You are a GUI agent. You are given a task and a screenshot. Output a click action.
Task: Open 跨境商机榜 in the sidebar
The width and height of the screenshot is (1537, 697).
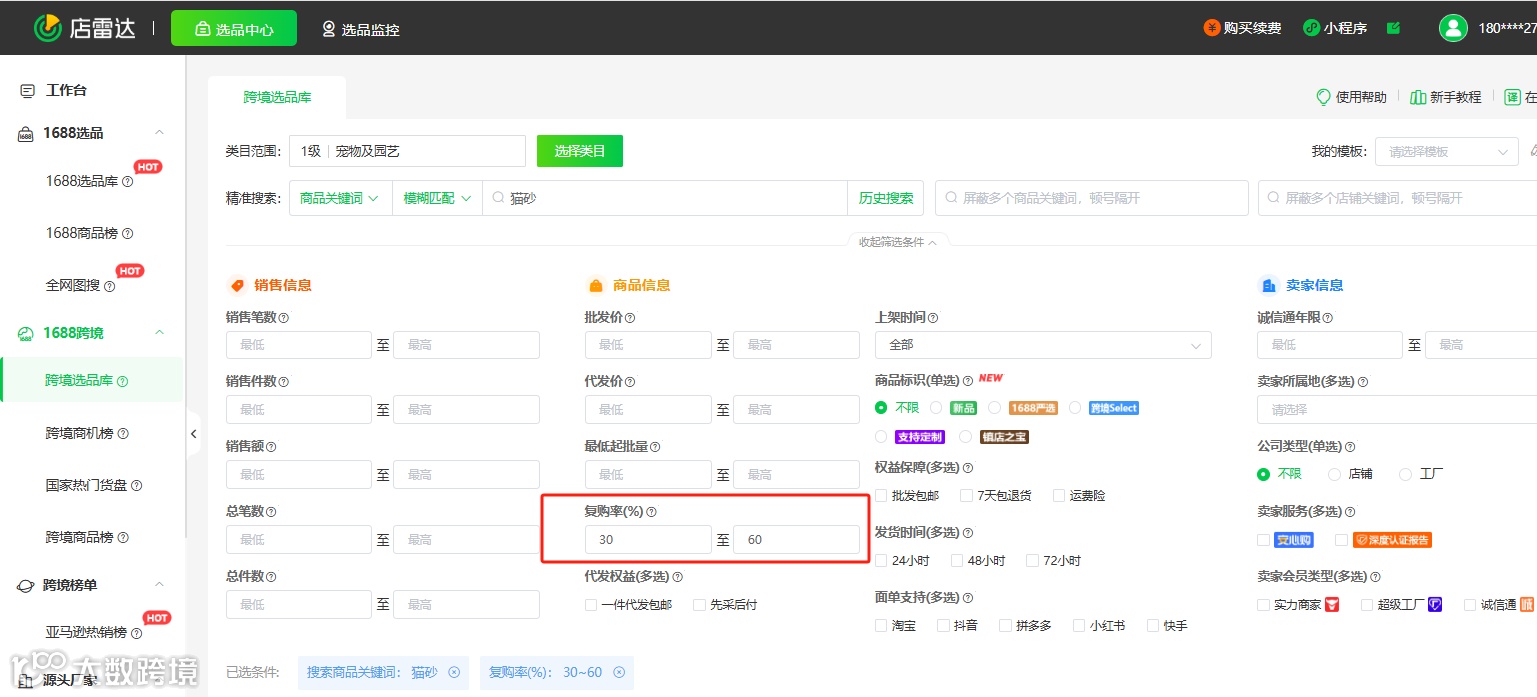88,433
